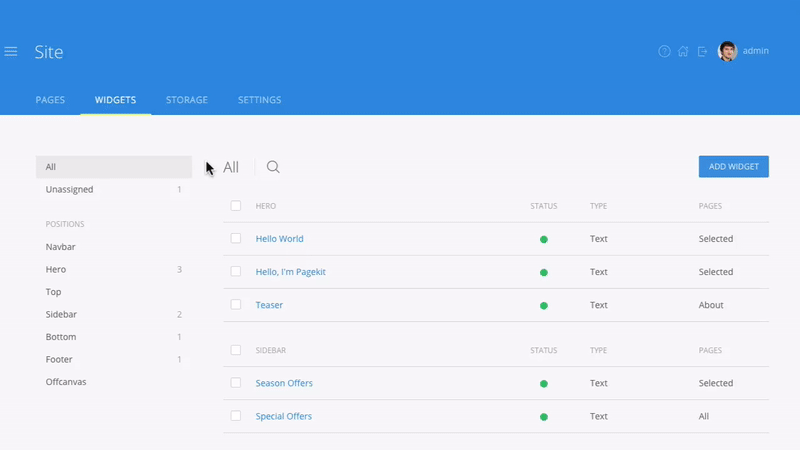Select all Hero widgets checkbox
The width and height of the screenshot is (800, 450).
(236, 206)
